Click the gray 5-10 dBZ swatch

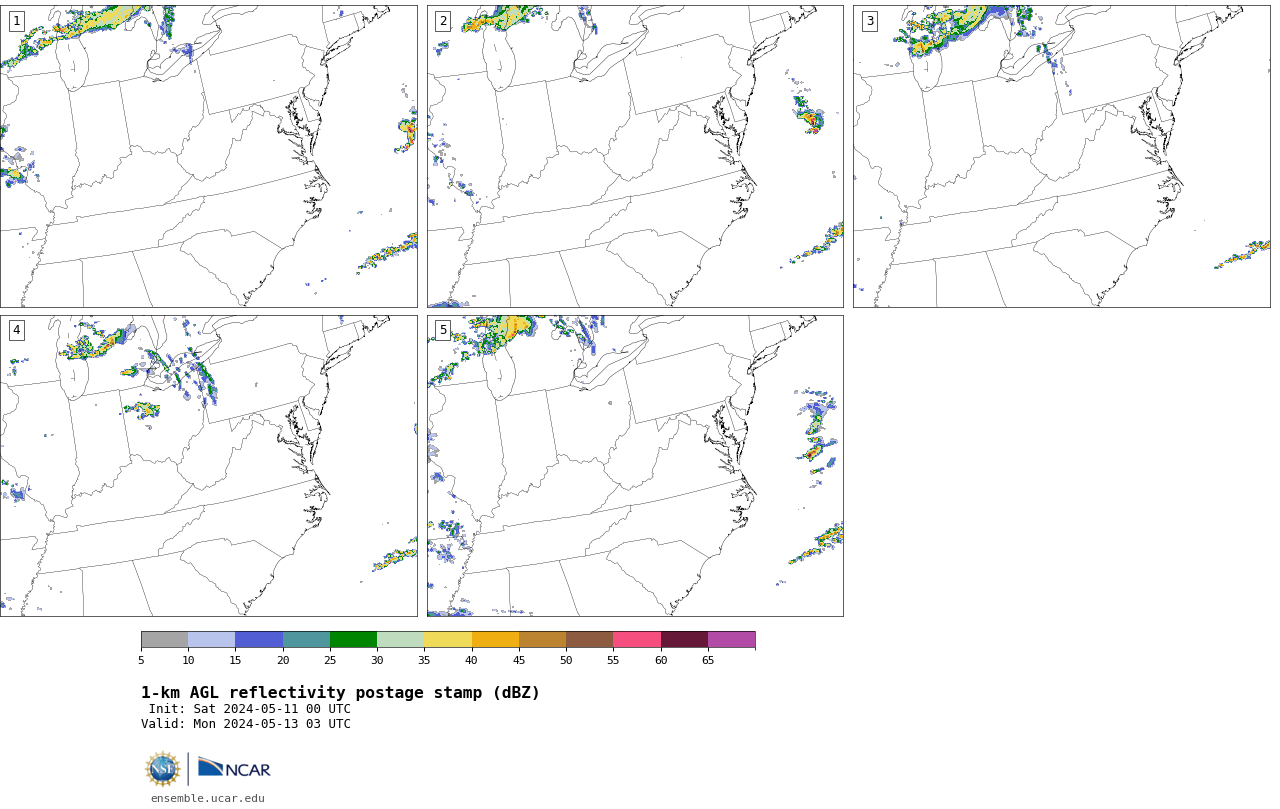point(164,640)
